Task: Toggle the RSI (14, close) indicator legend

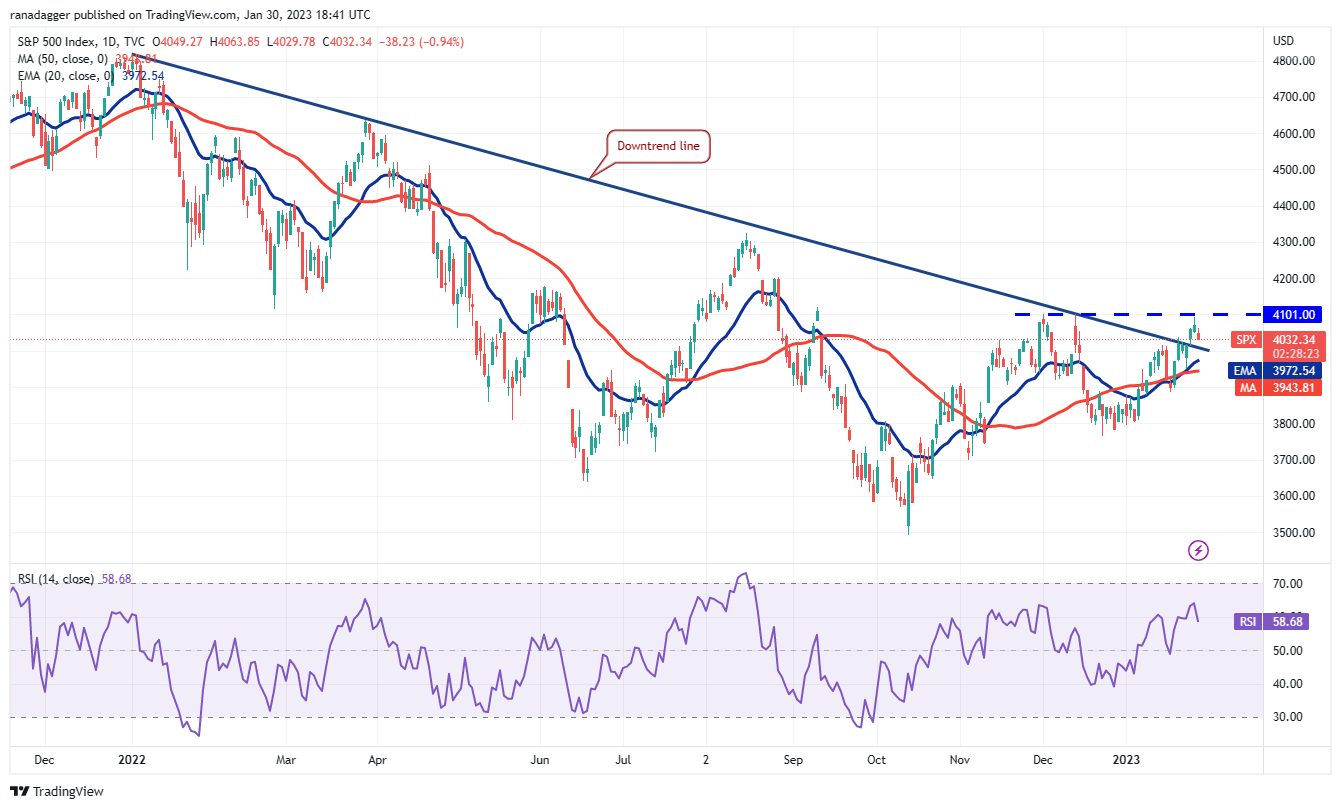Action: [58, 579]
